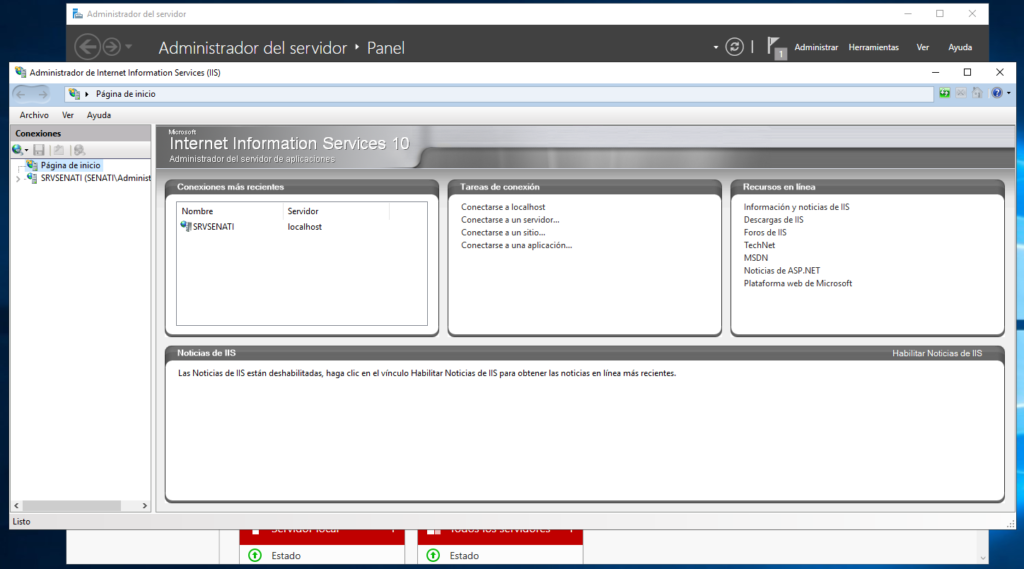The height and width of the screenshot is (569, 1024).
Task: Click Server Manager back arrow button
Action: (88, 47)
